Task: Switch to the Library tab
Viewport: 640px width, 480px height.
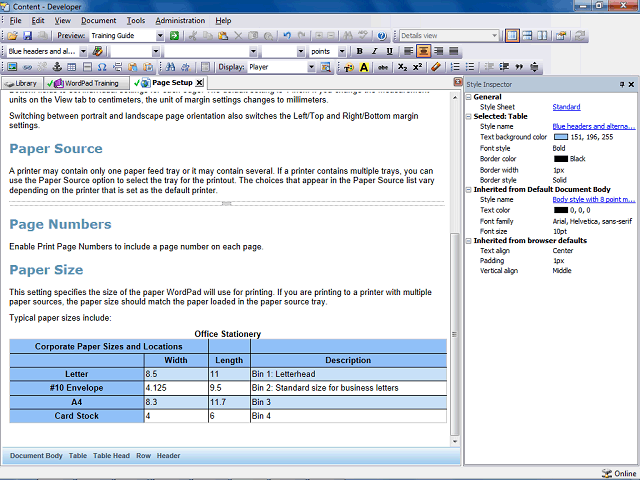Action: click(x=22, y=83)
